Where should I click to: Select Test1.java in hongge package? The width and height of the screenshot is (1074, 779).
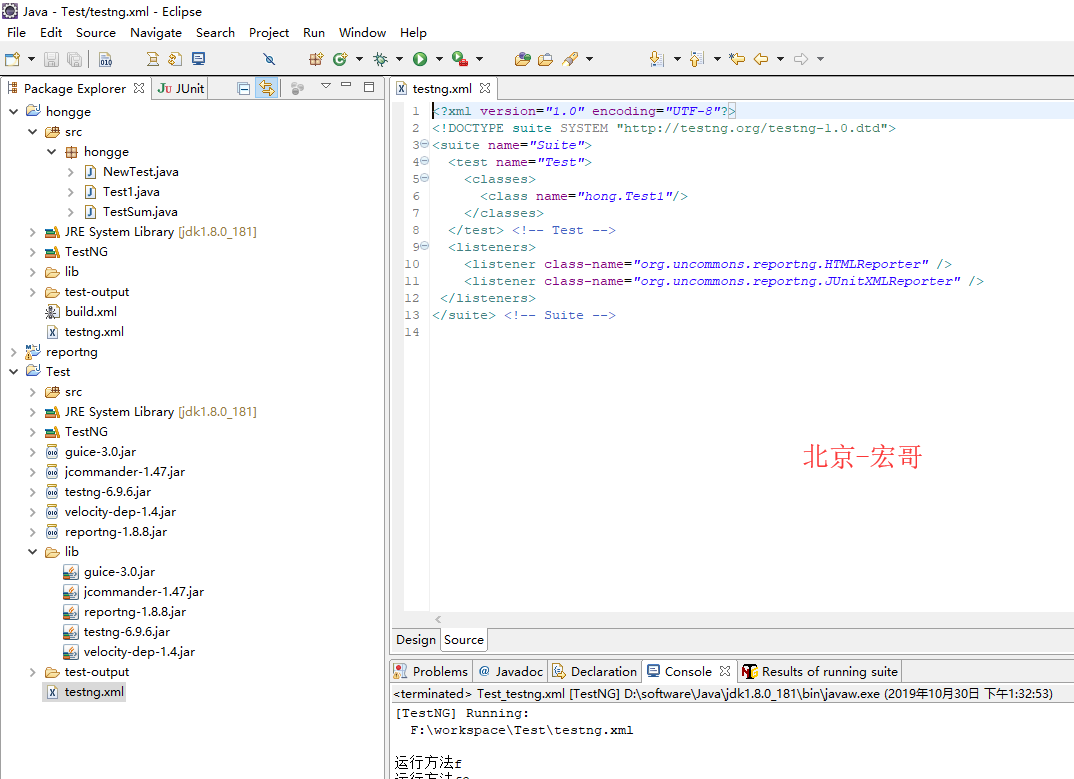[x=131, y=192]
